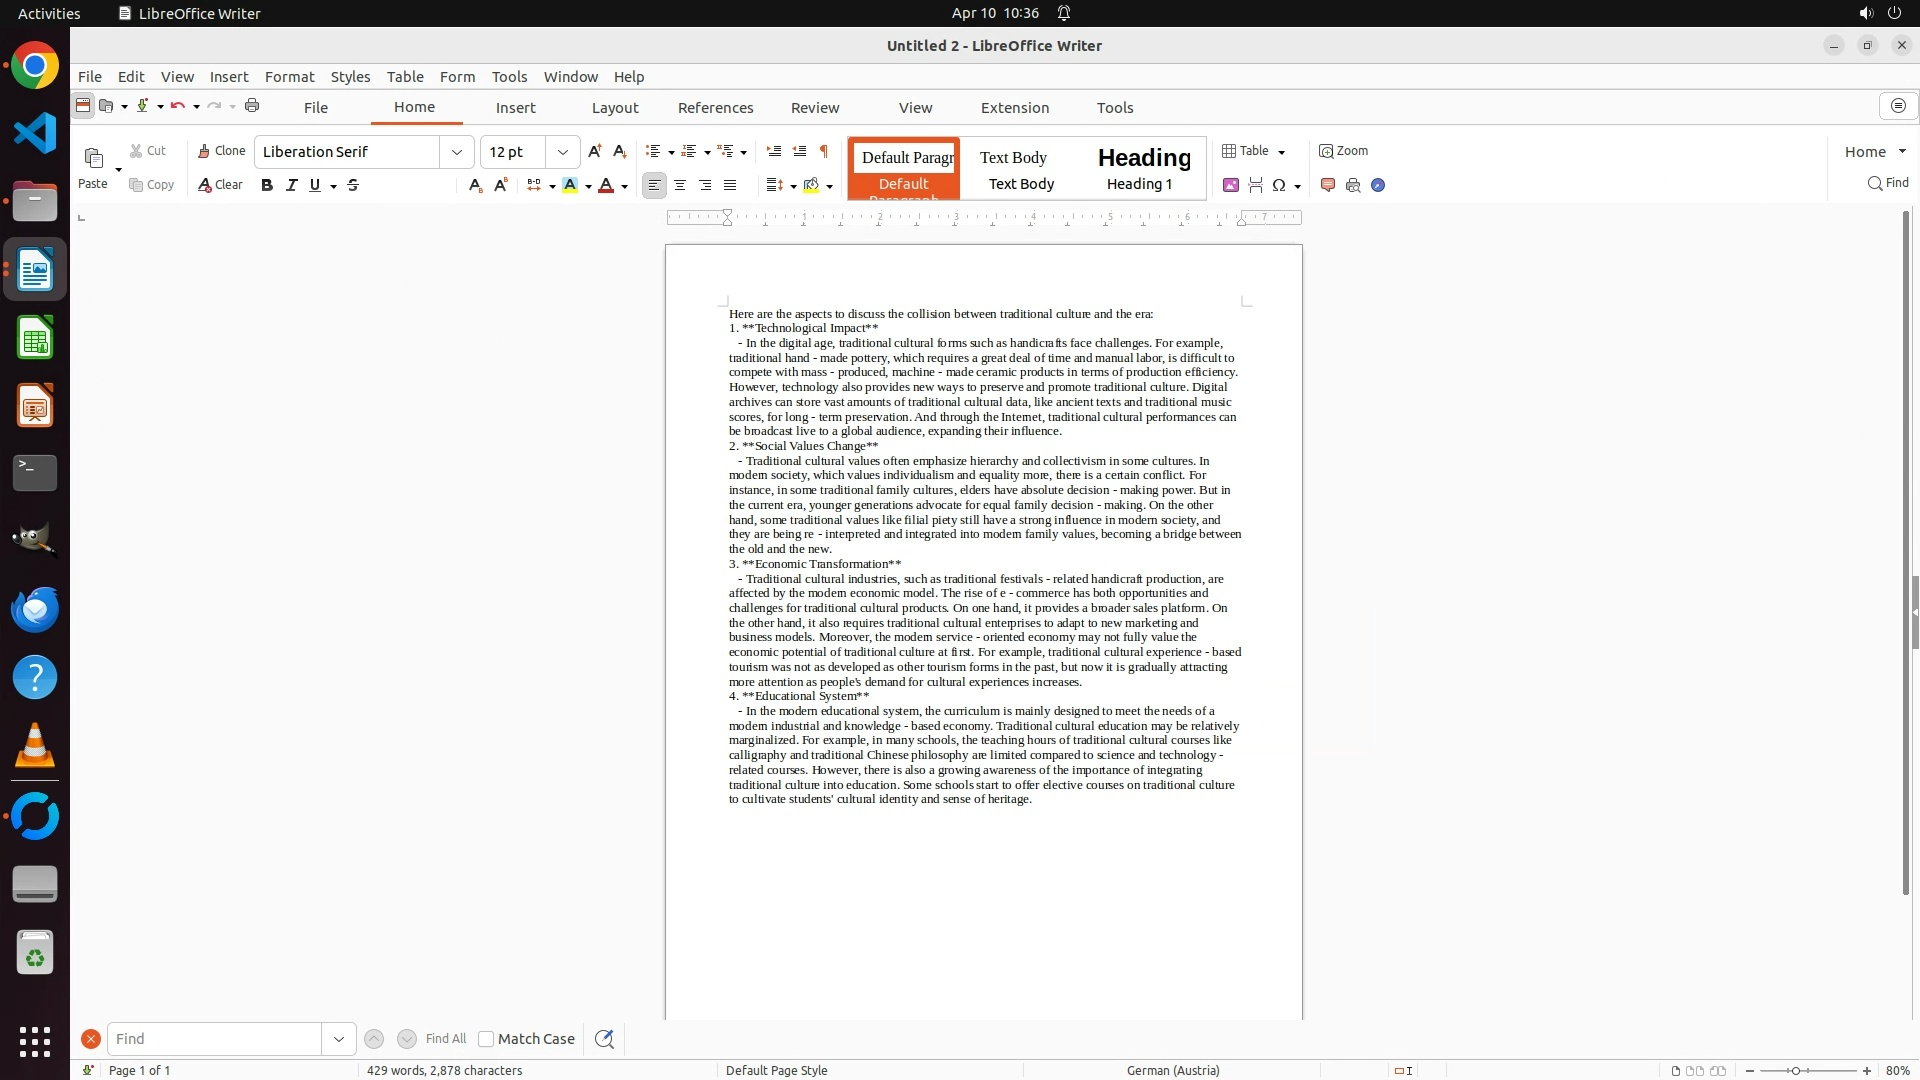Switch to the Layout tab
This screenshot has height=1080, width=1920.
614,107
